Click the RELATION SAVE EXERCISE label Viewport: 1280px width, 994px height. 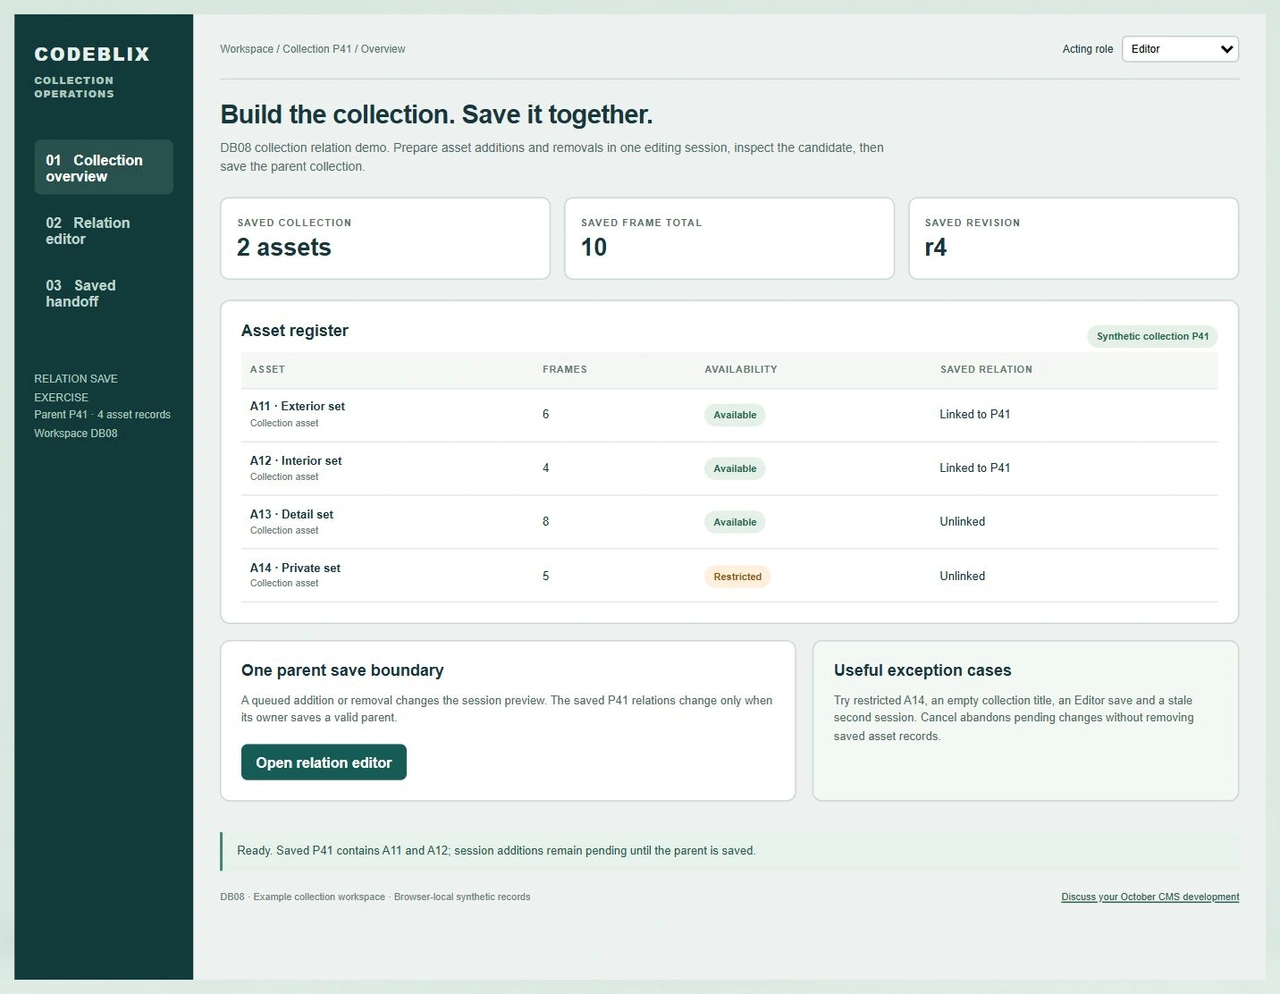[76, 388]
